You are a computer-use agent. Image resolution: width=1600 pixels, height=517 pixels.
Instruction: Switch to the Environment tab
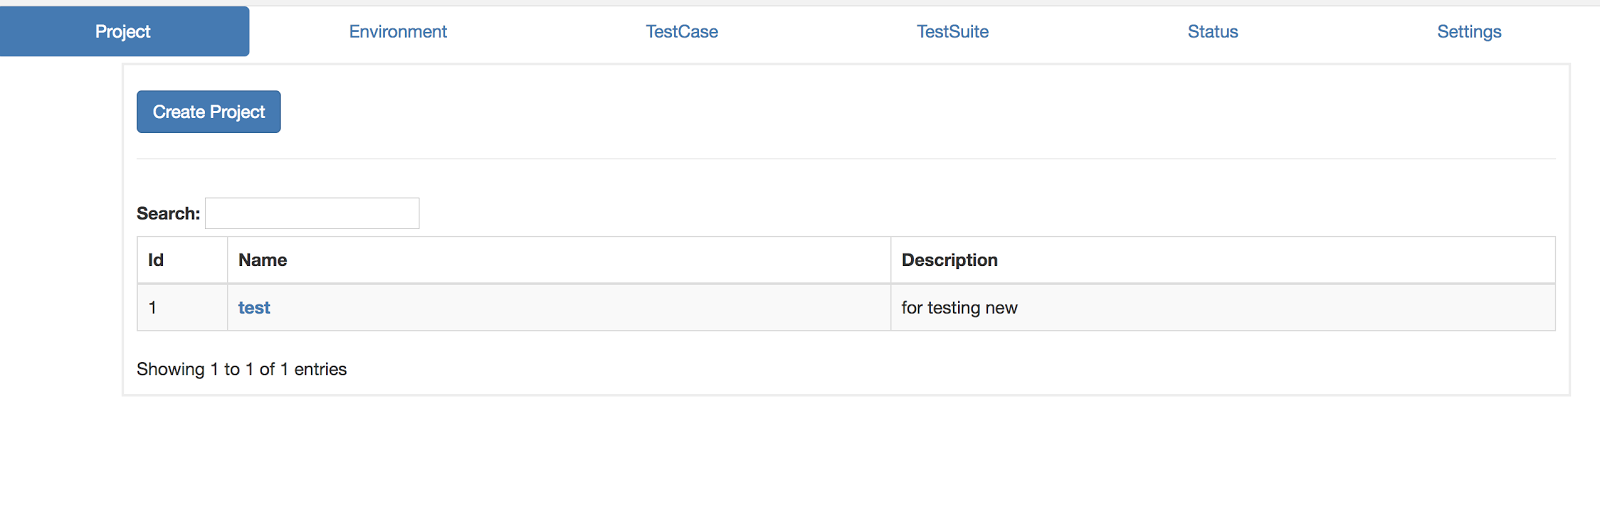click(397, 32)
